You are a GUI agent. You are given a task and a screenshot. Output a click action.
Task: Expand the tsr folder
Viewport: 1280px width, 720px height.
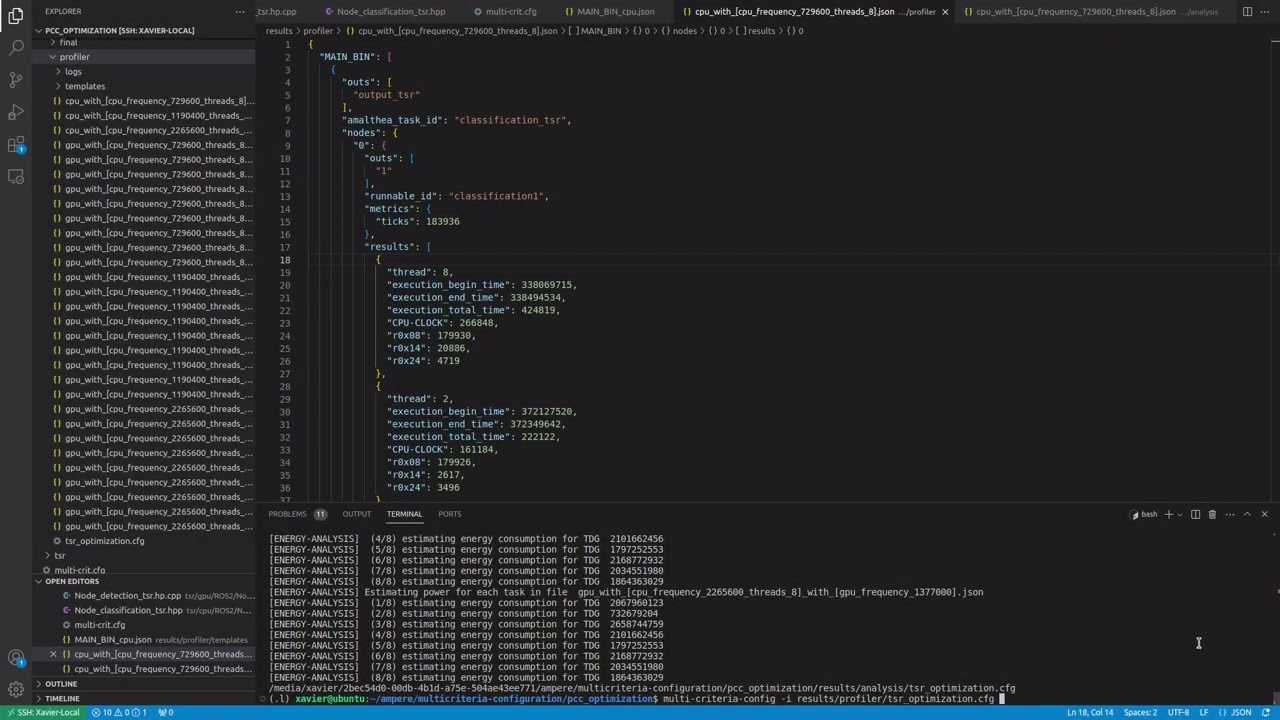[x=59, y=556]
